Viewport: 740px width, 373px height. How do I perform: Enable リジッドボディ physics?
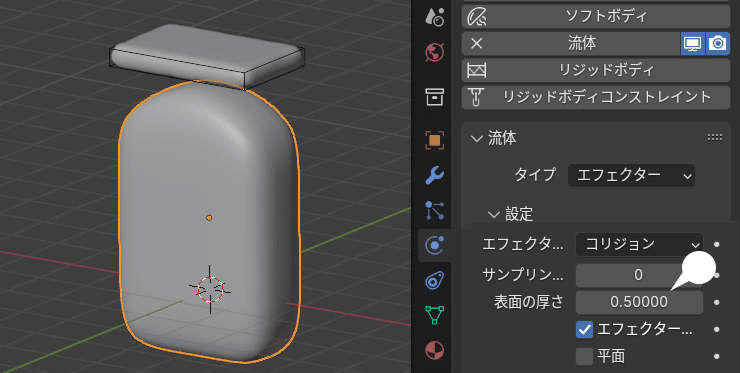(596, 70)
